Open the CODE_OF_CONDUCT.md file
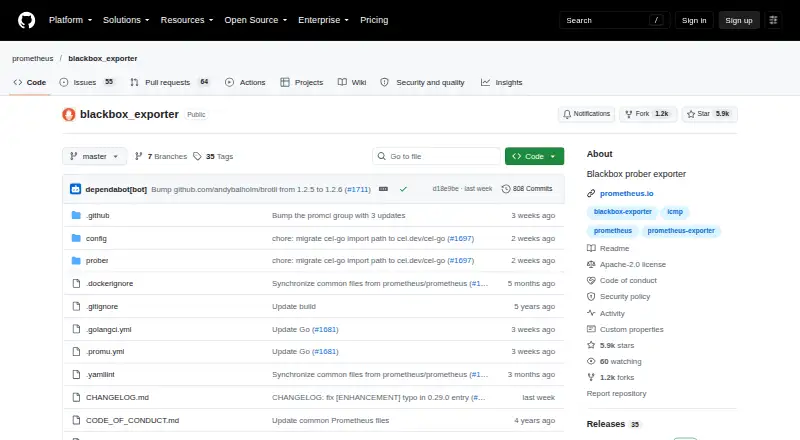Viewport: 800px width, 440px height. point(132,420)
